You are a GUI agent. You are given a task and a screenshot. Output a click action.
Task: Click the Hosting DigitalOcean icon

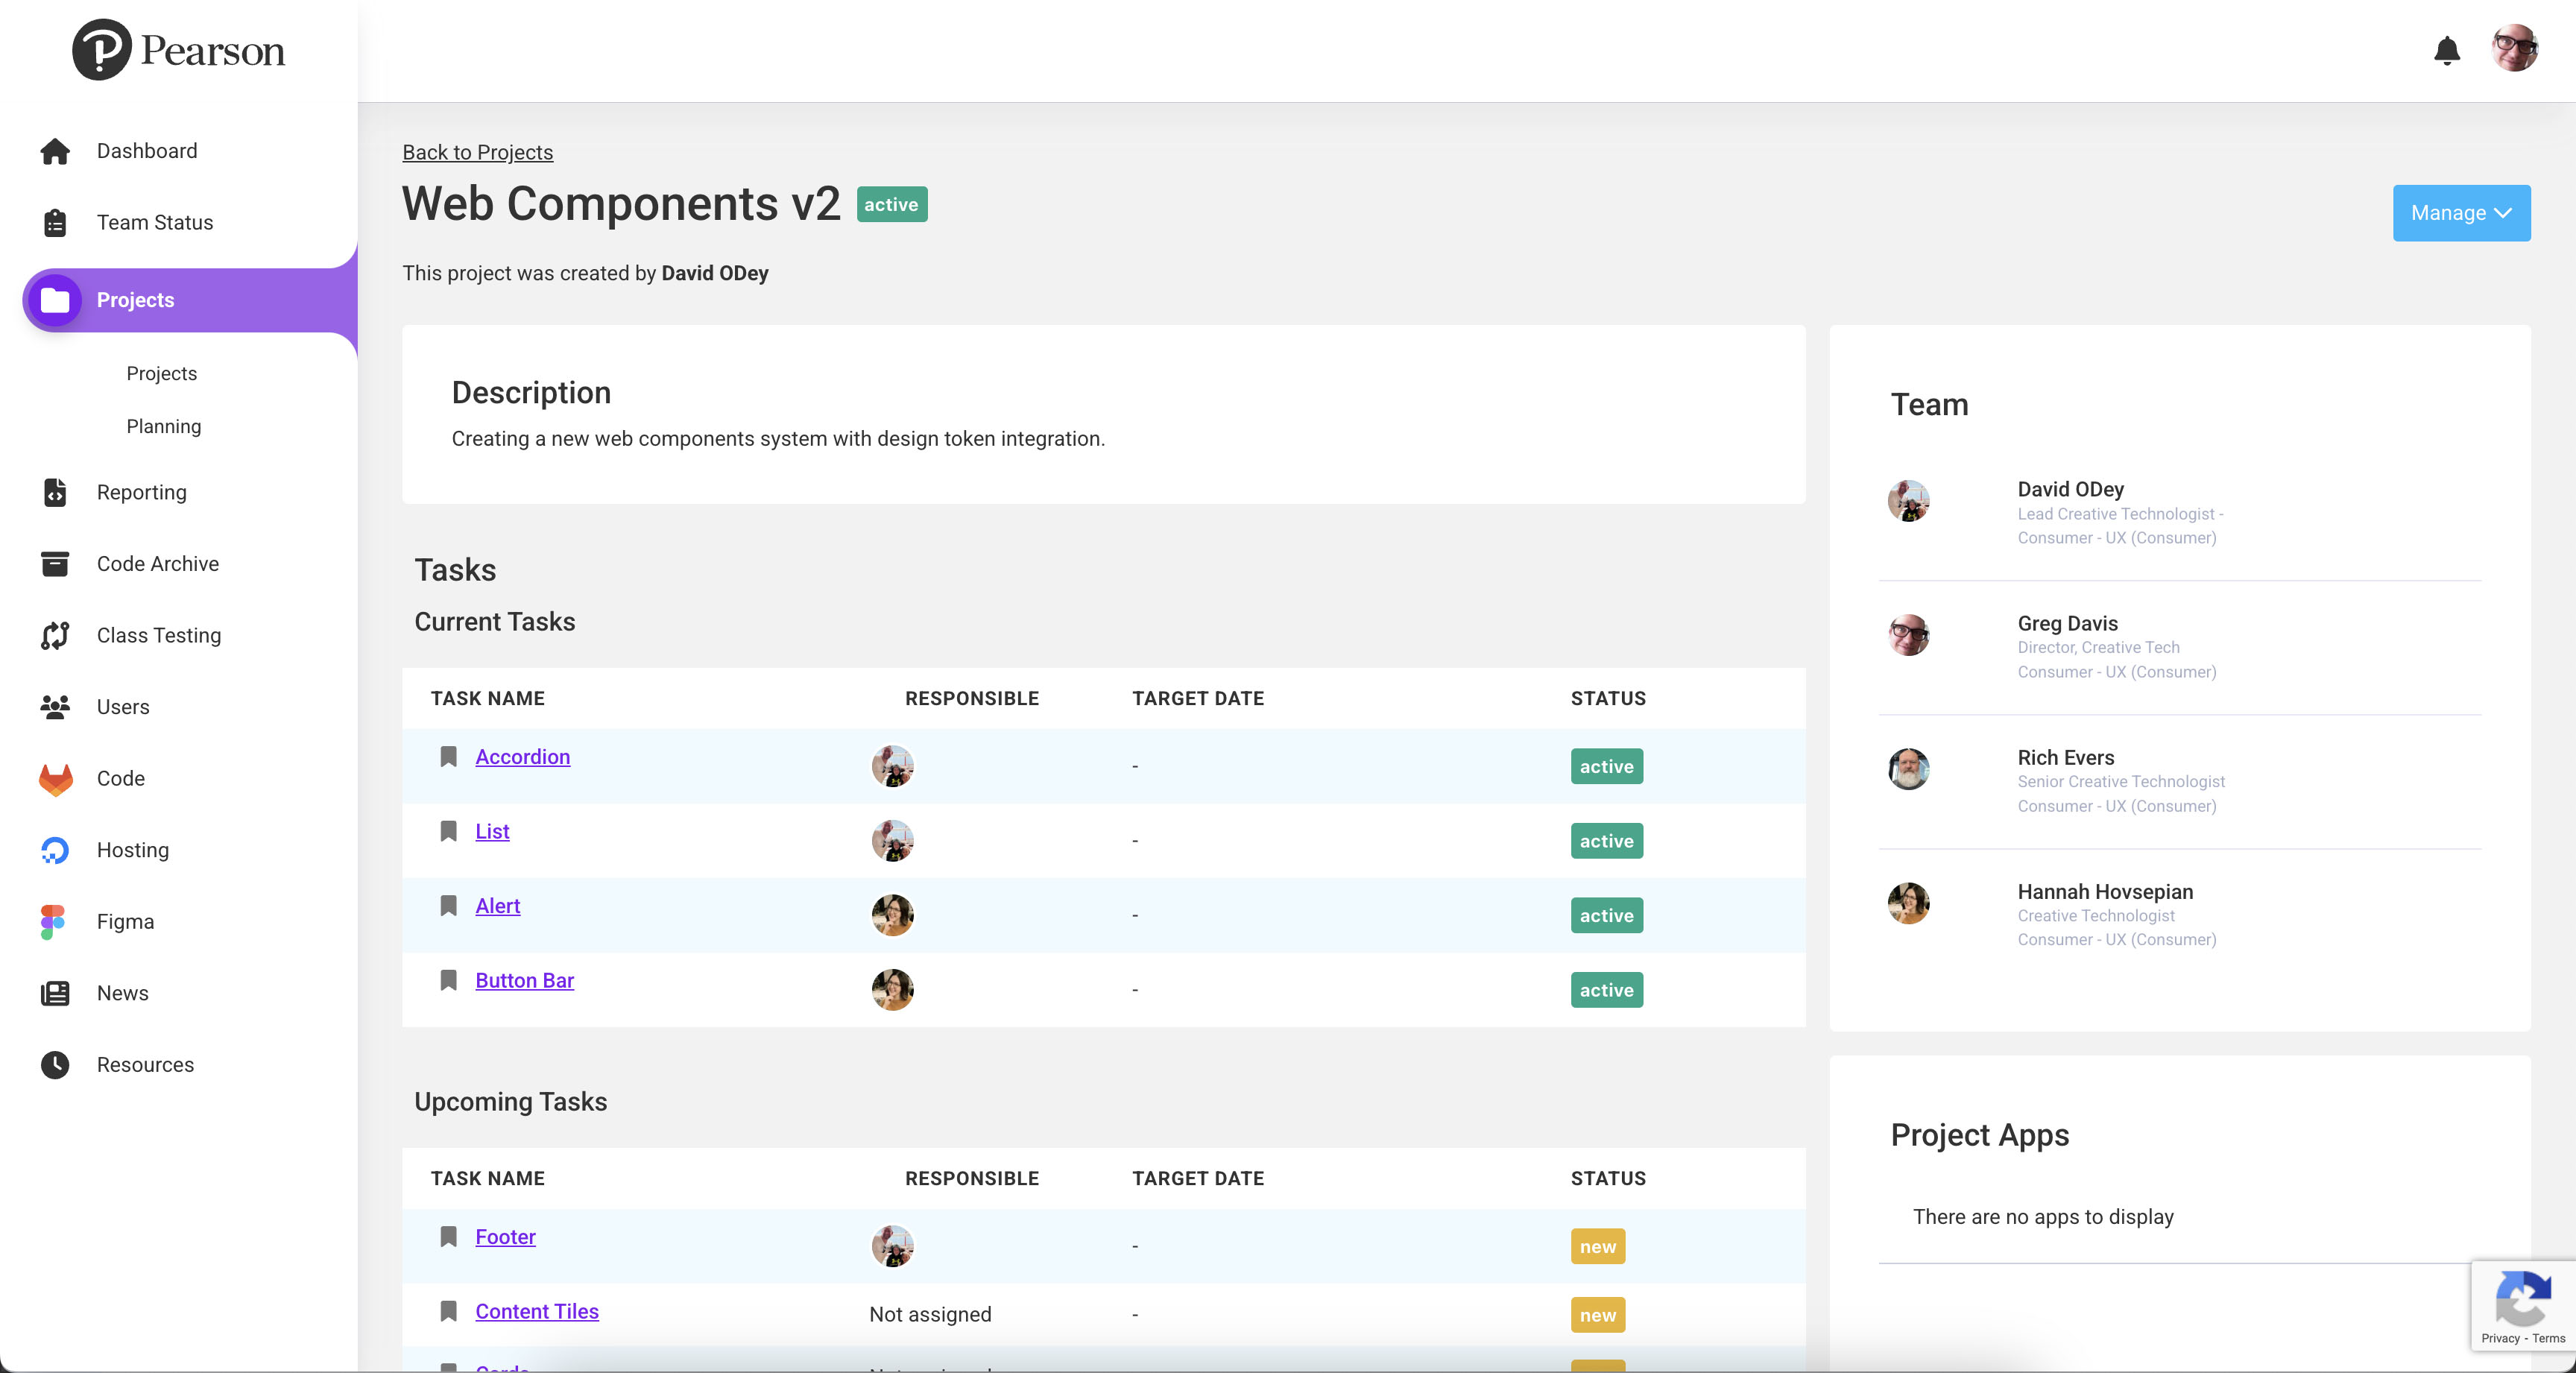pyautogui.click(x=55, y=850)
